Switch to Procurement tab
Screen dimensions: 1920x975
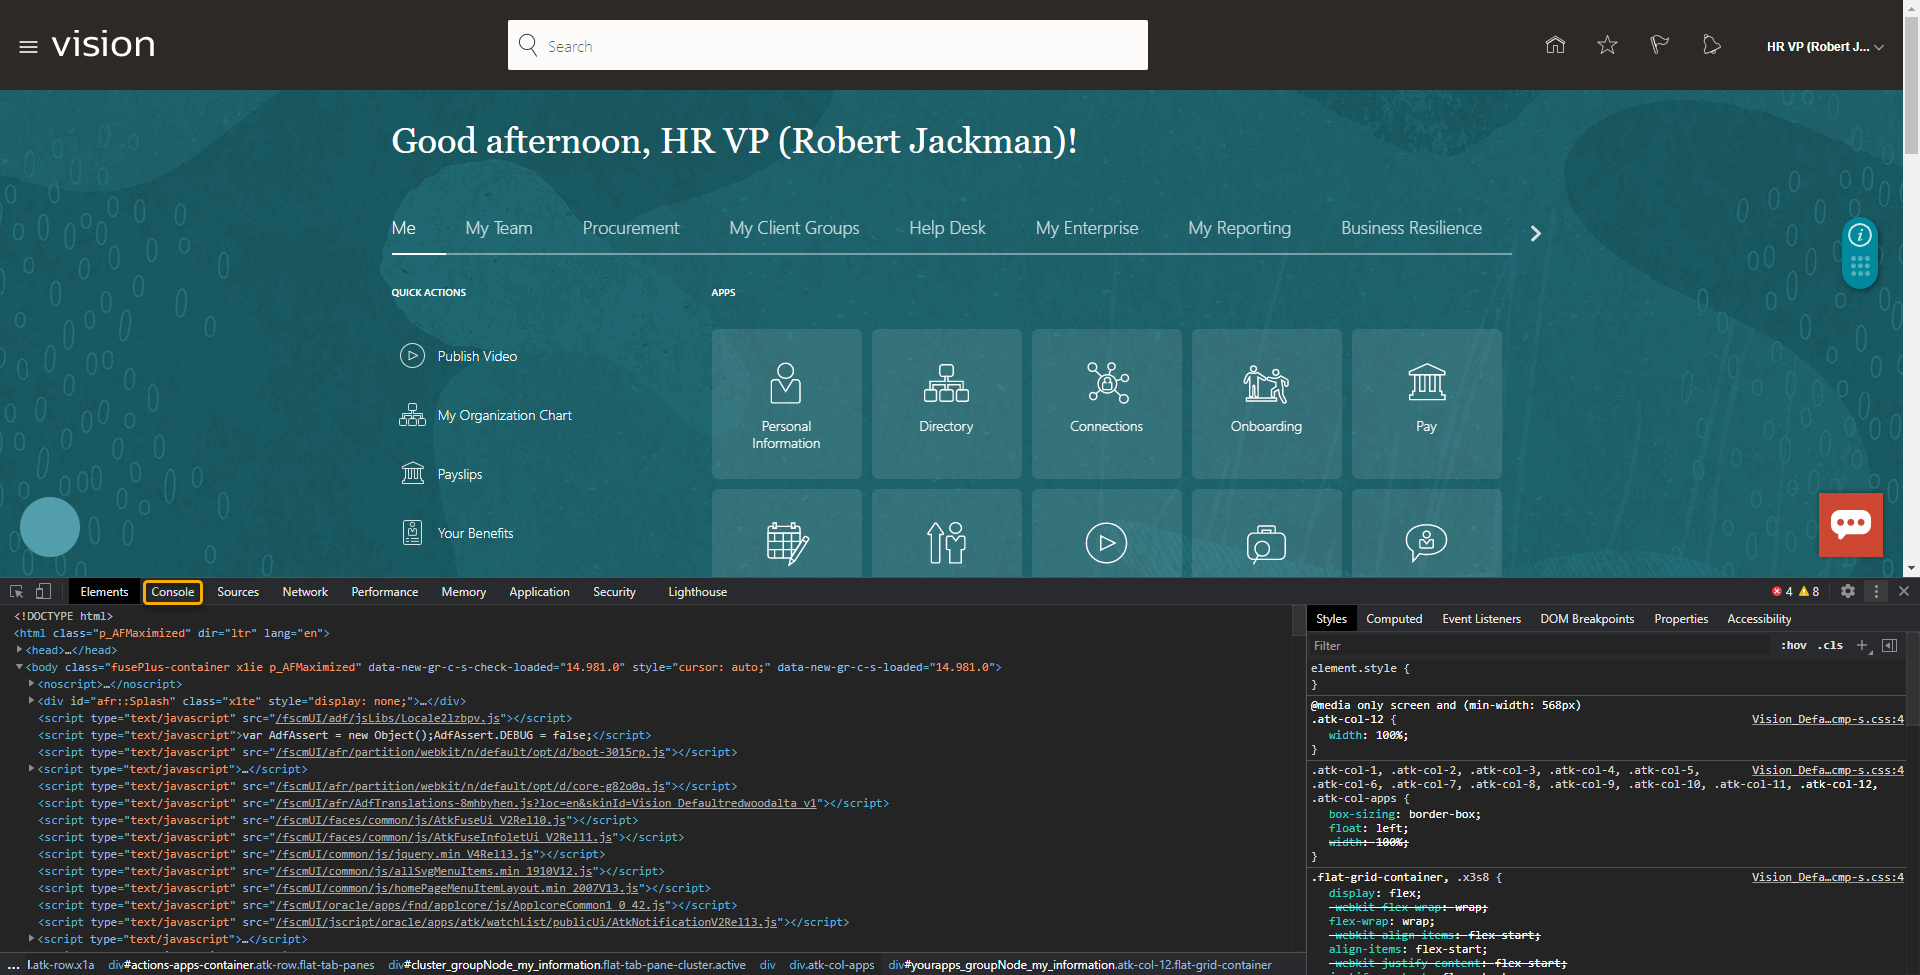pyautogui.click(x=631, y=228)
